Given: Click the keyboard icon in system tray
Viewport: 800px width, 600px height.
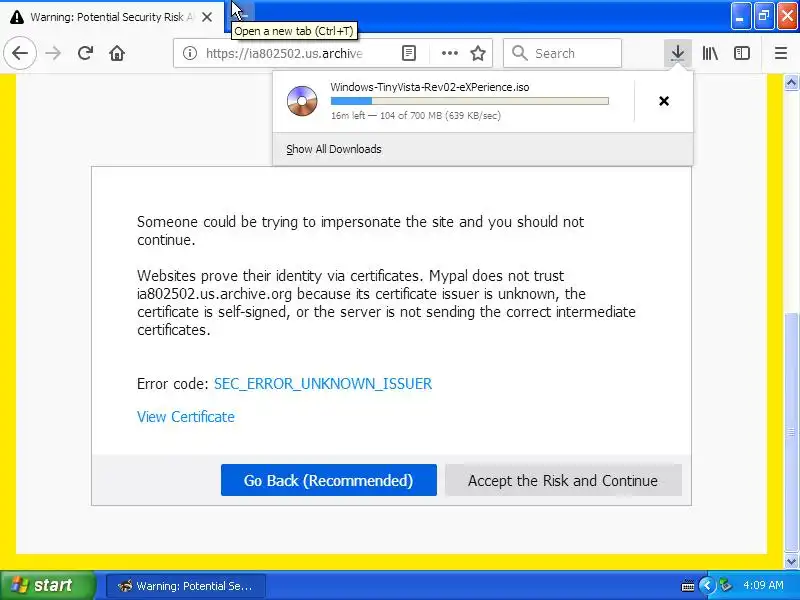Looking at the screenshot, I should [687, 586].
